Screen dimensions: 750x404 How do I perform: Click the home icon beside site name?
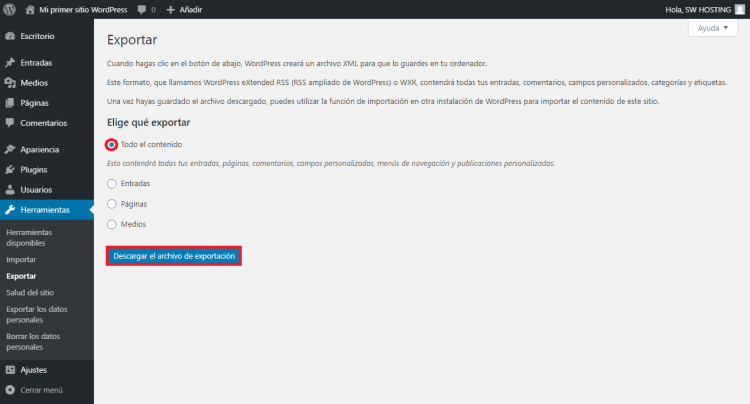(x=30, y=10)
